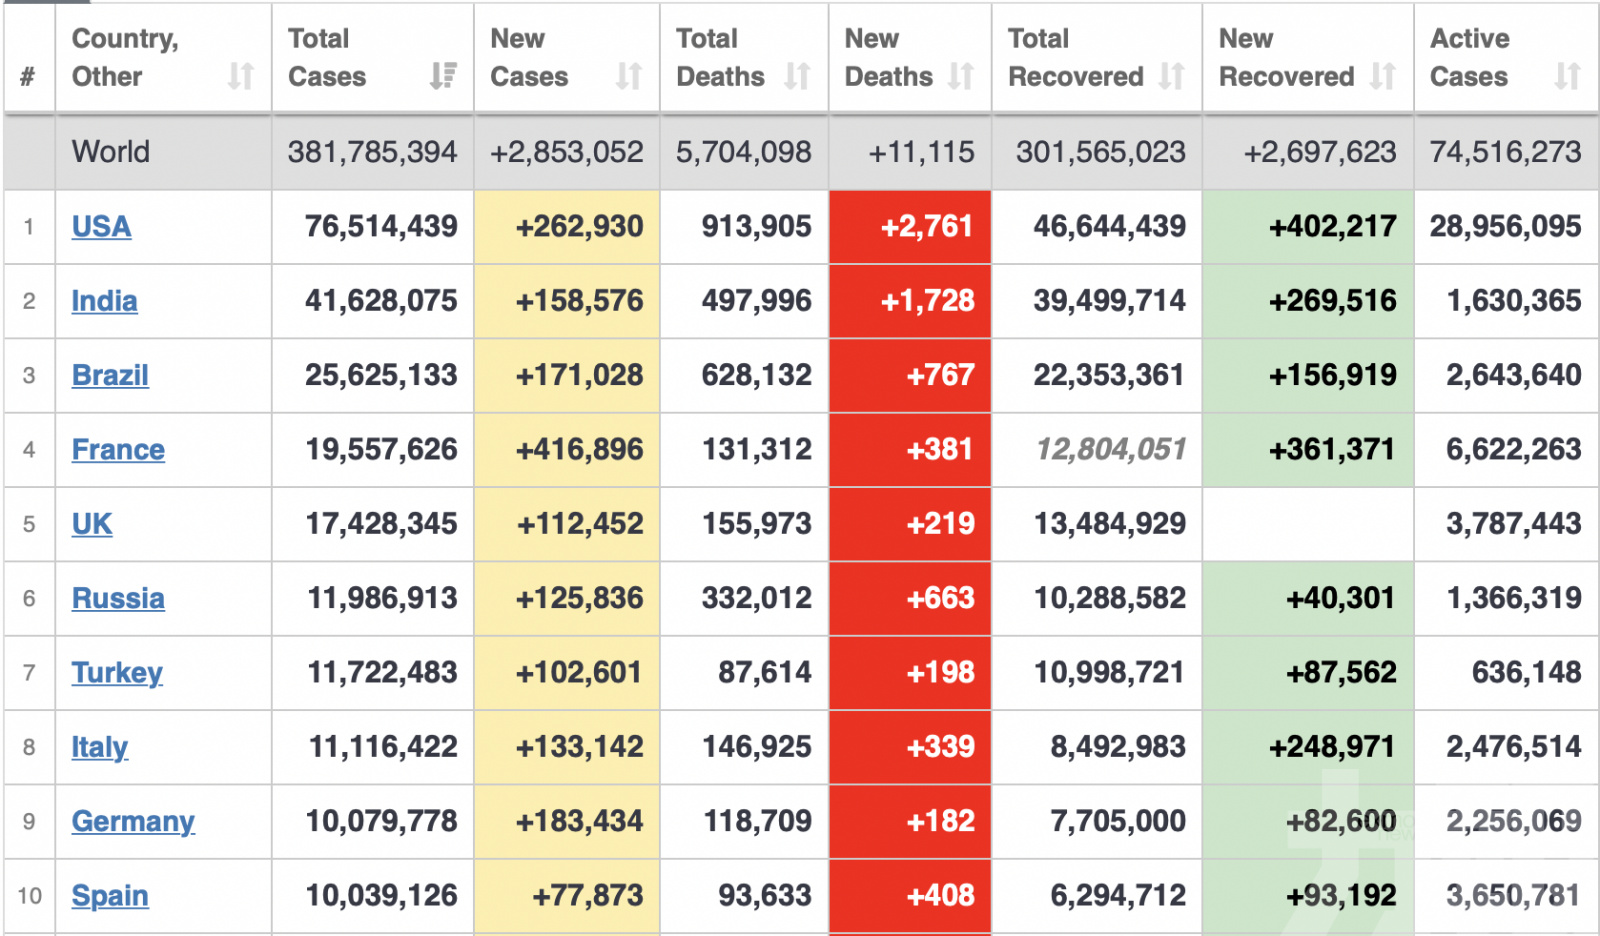Select World active cases 74,516,273

1506,152
